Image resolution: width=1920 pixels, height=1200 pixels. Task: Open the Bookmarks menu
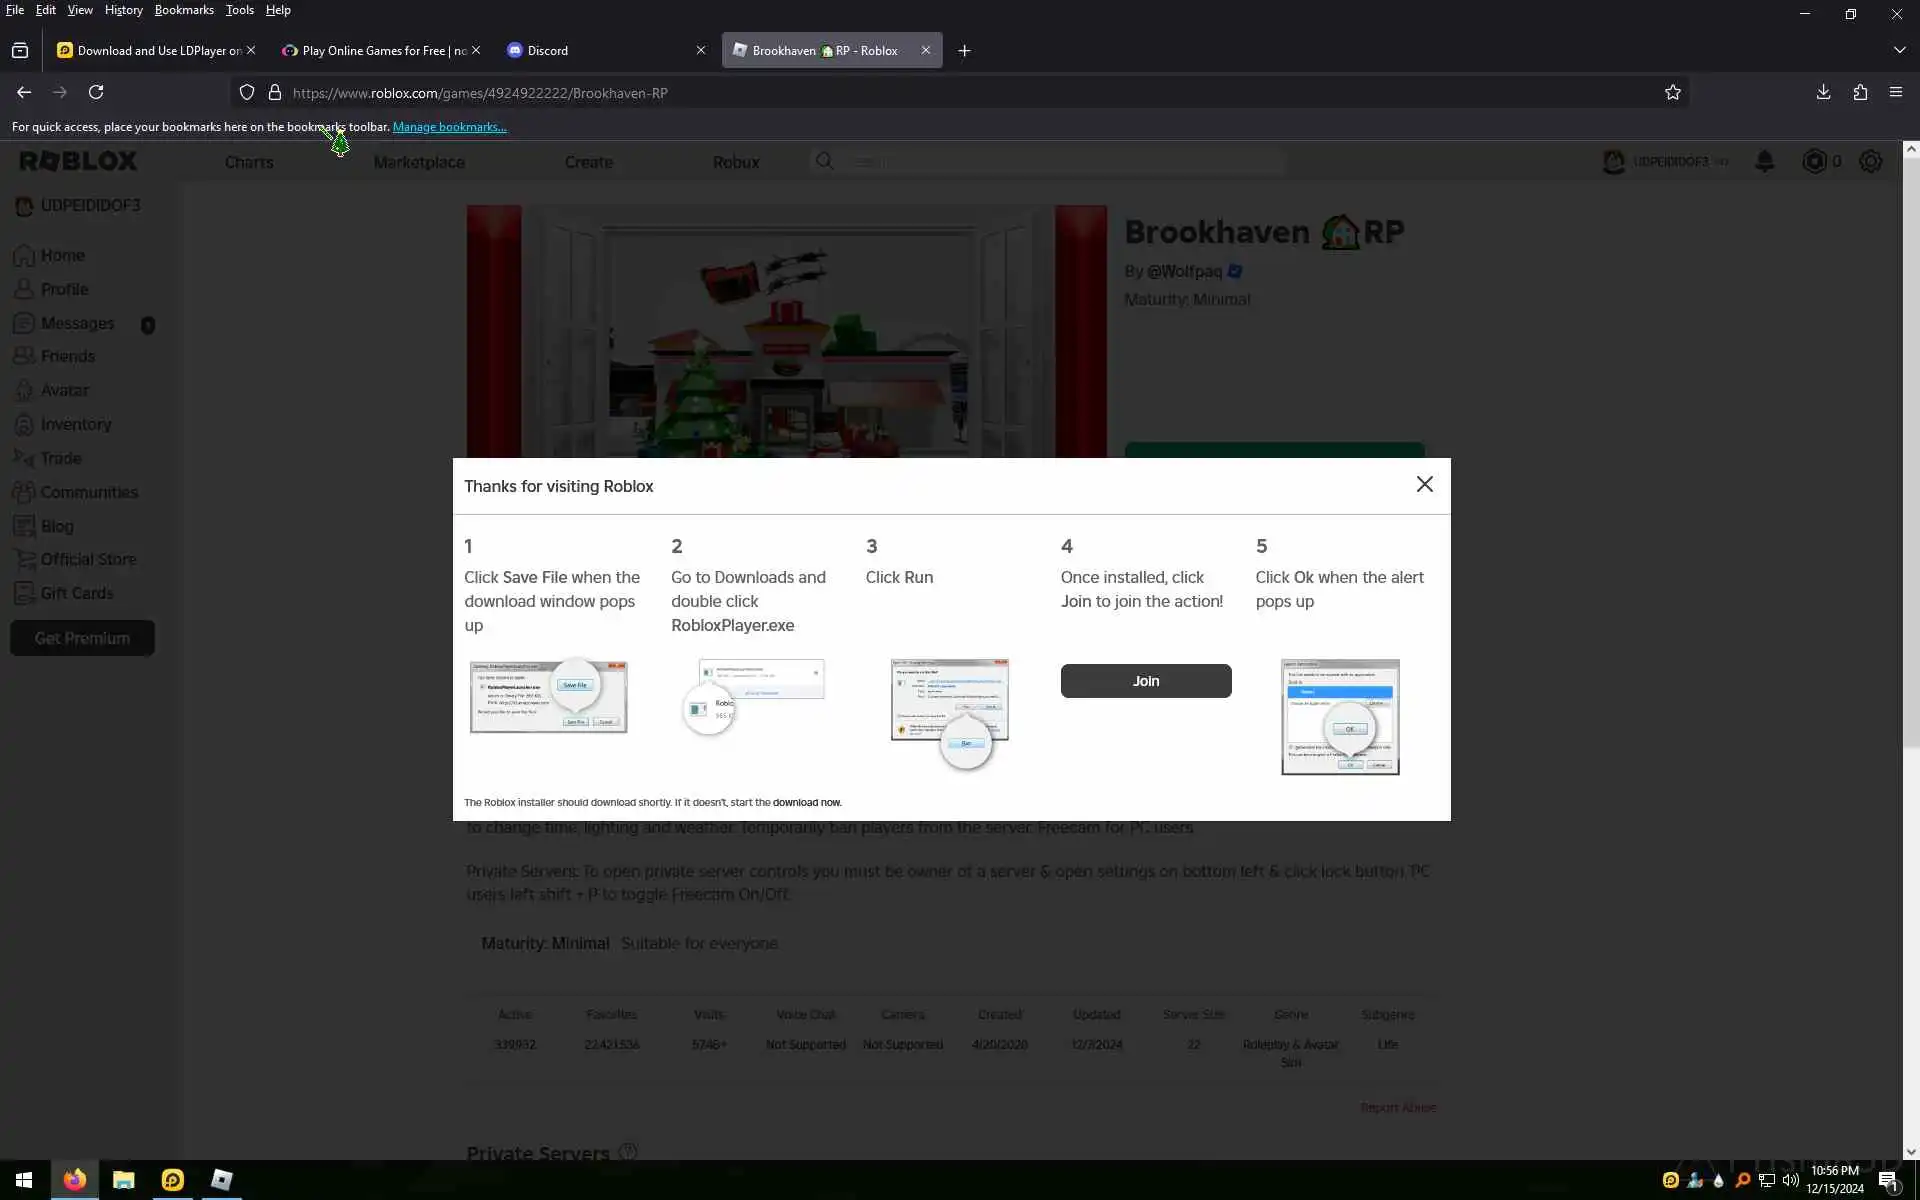coord(184,10)
